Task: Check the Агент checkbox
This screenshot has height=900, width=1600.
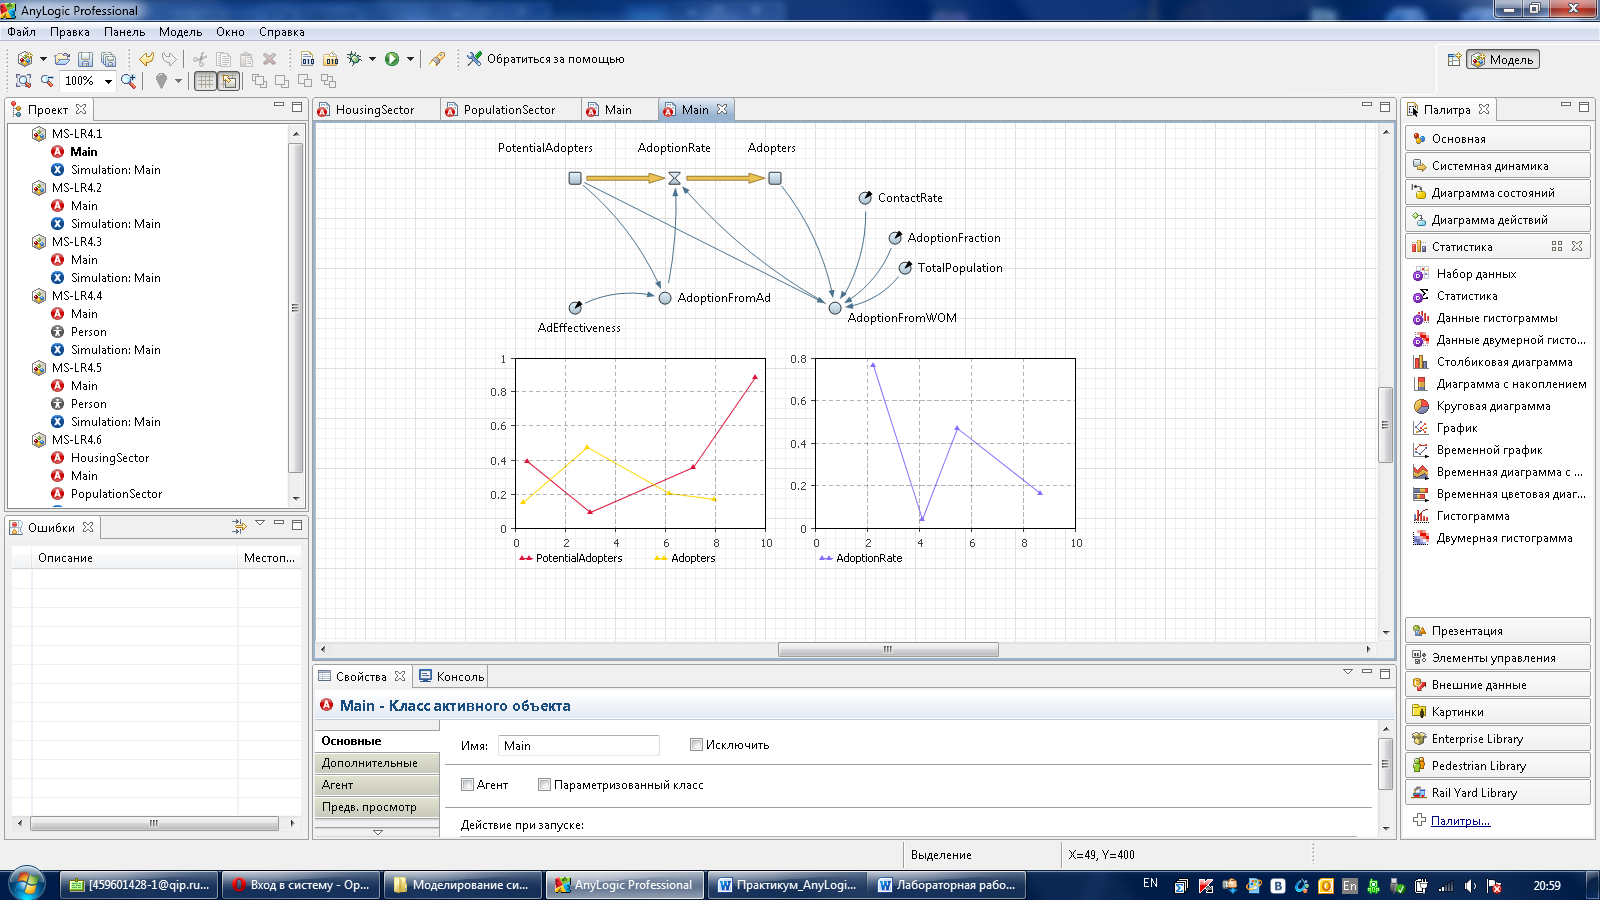Action: pos(467,785)
